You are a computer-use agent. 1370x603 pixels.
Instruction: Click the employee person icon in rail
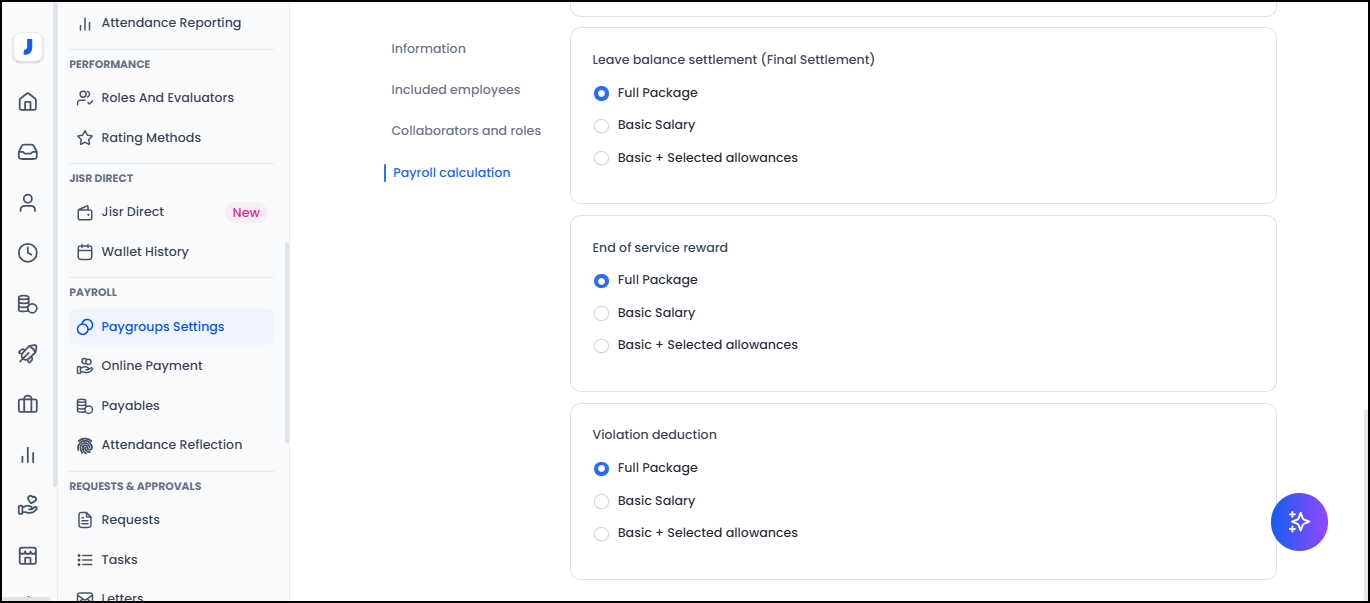(x=28, y=203)
